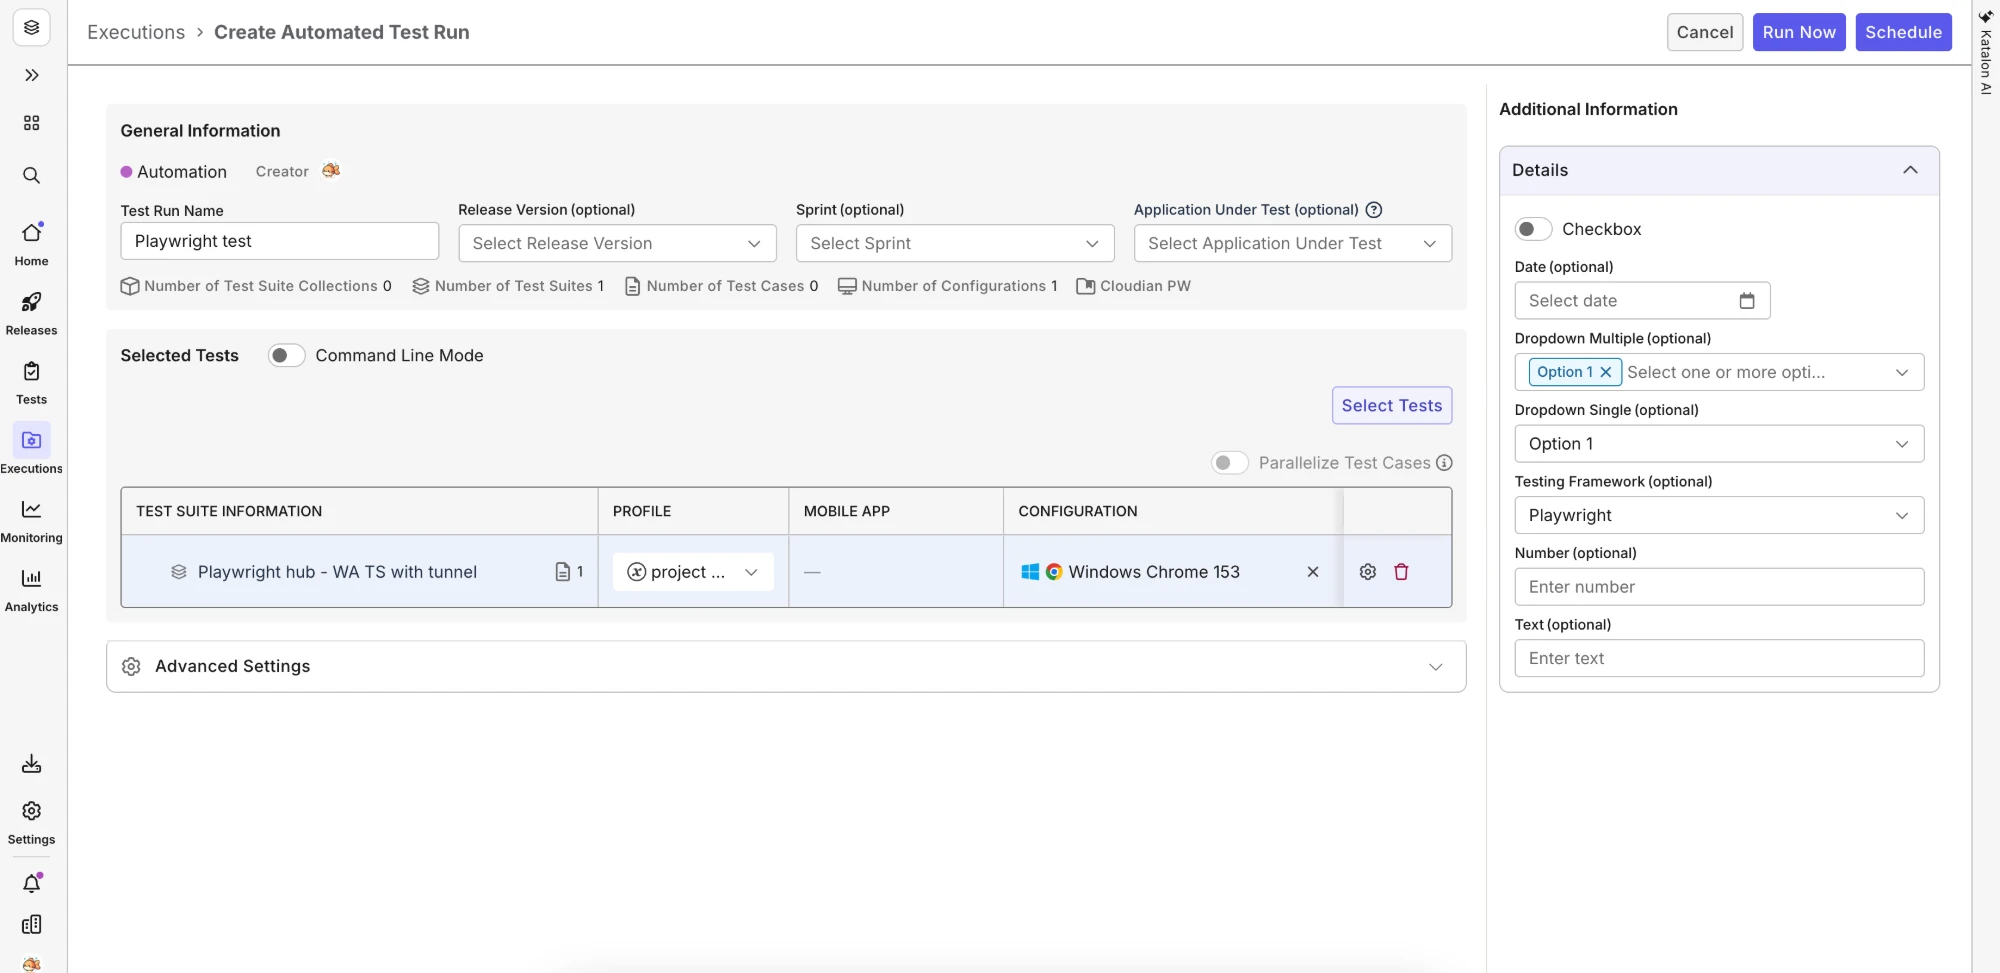Toggle Command Line Mode switch
The image size is (2000, 973).
(286, 356)
